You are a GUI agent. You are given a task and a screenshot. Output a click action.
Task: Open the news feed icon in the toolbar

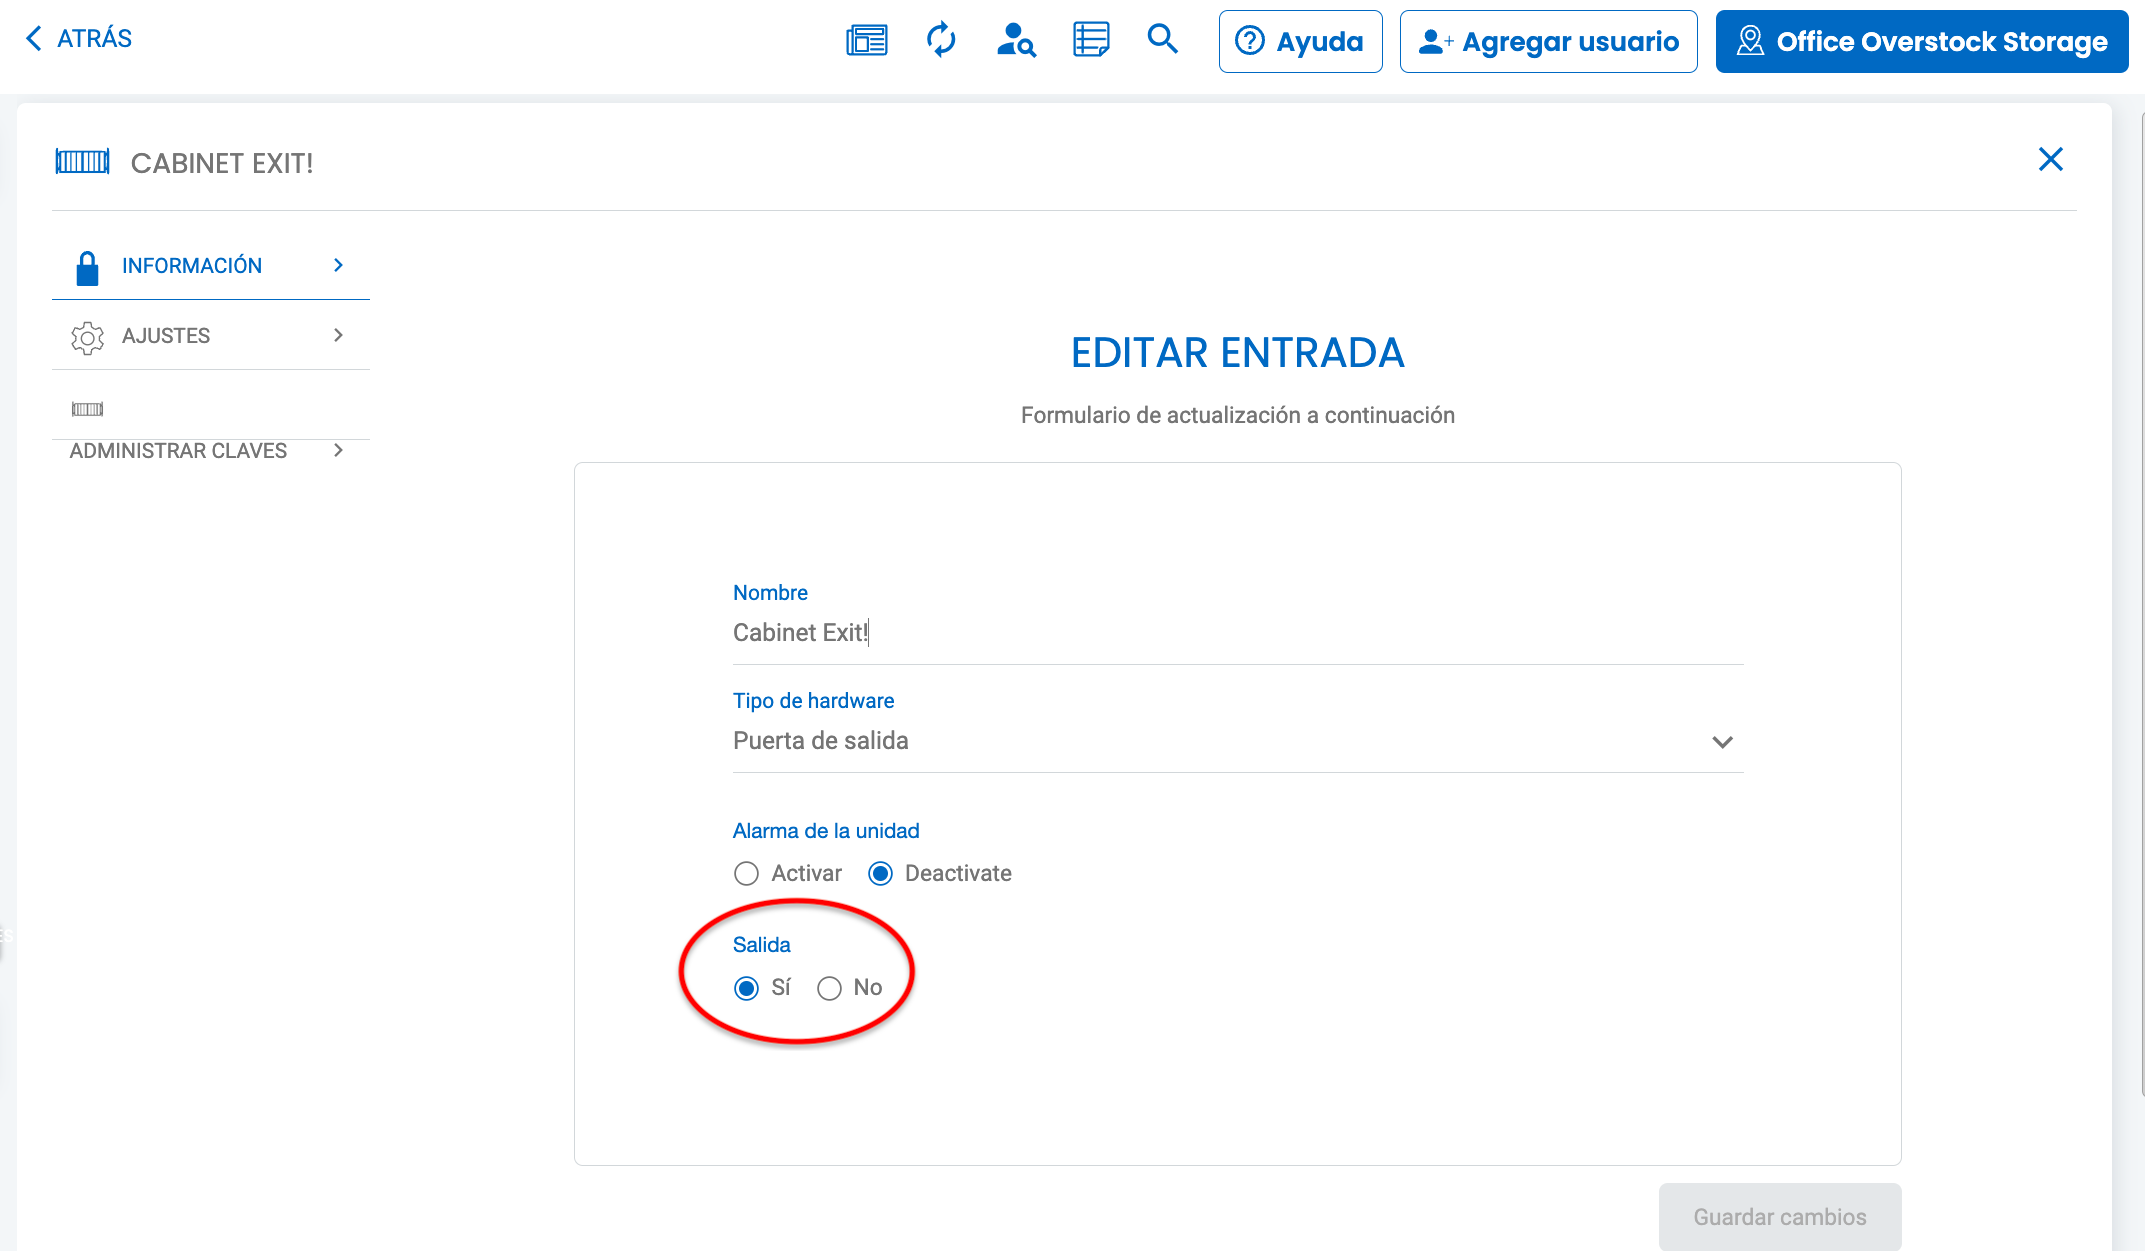point(866,40)
